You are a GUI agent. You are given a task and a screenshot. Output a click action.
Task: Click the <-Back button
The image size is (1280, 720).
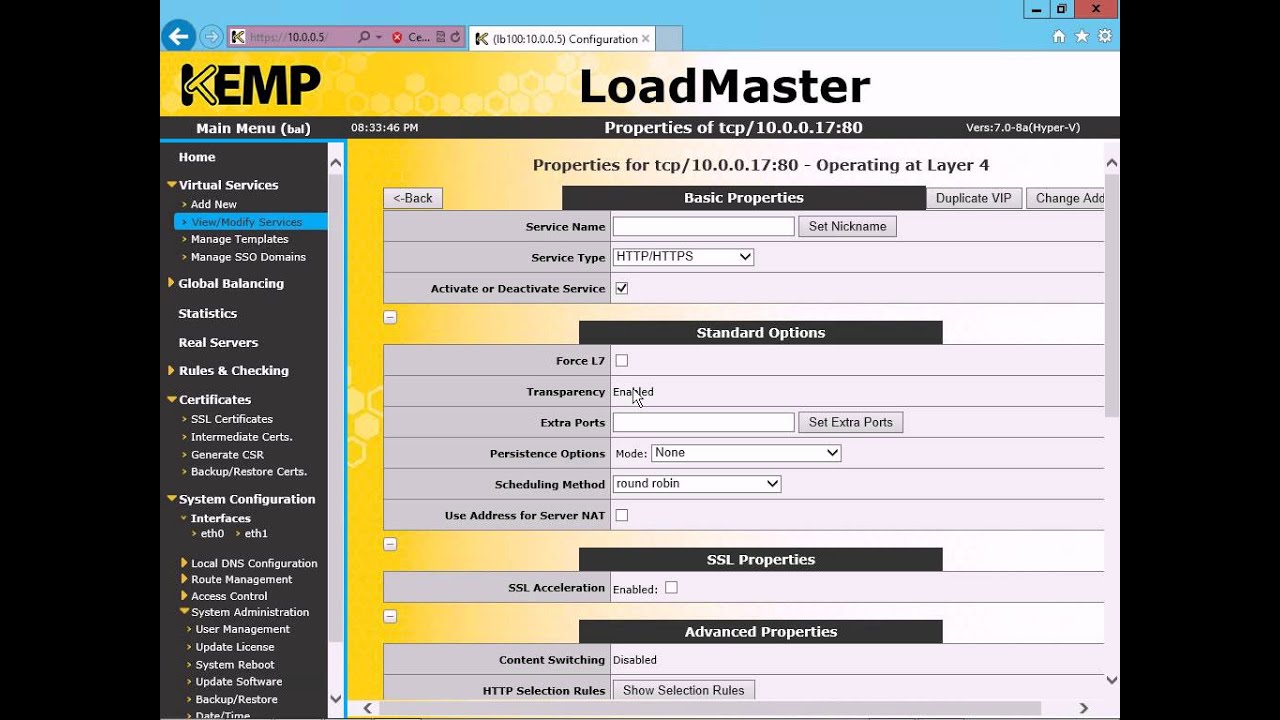pyautogui.click(x=413, y=198)
